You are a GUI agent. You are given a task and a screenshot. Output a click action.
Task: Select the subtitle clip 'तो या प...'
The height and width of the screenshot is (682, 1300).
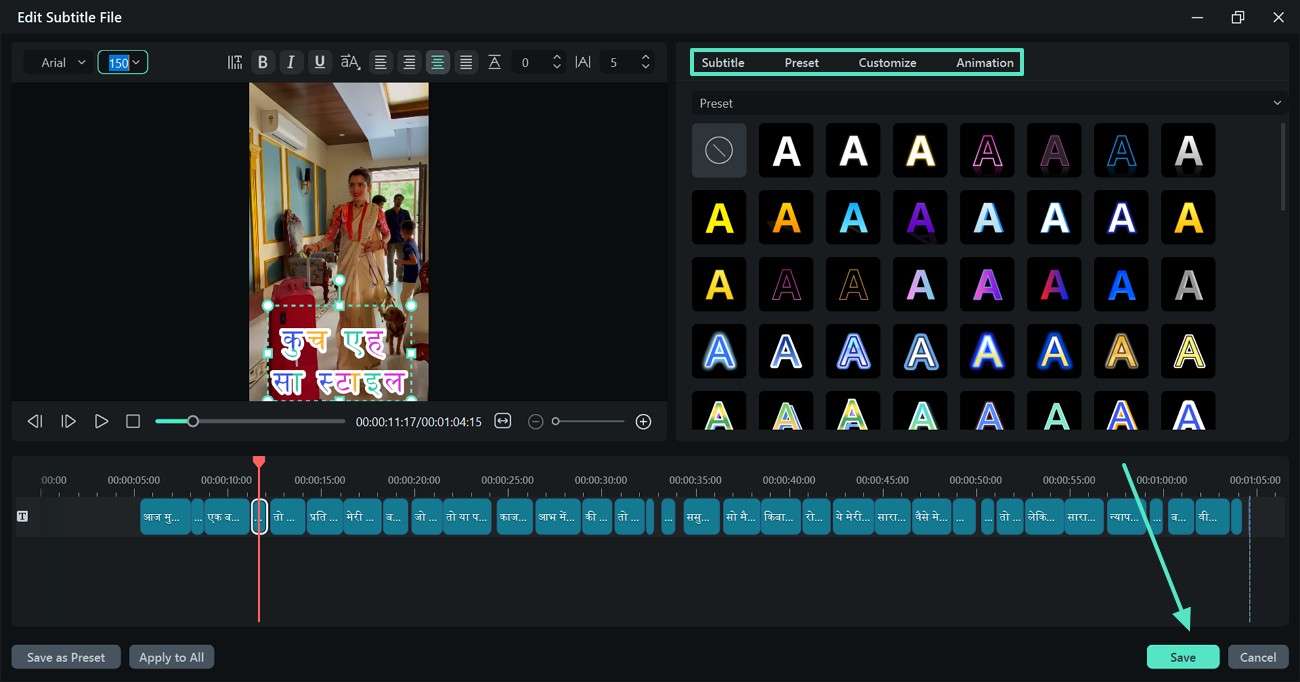[467, 516]
